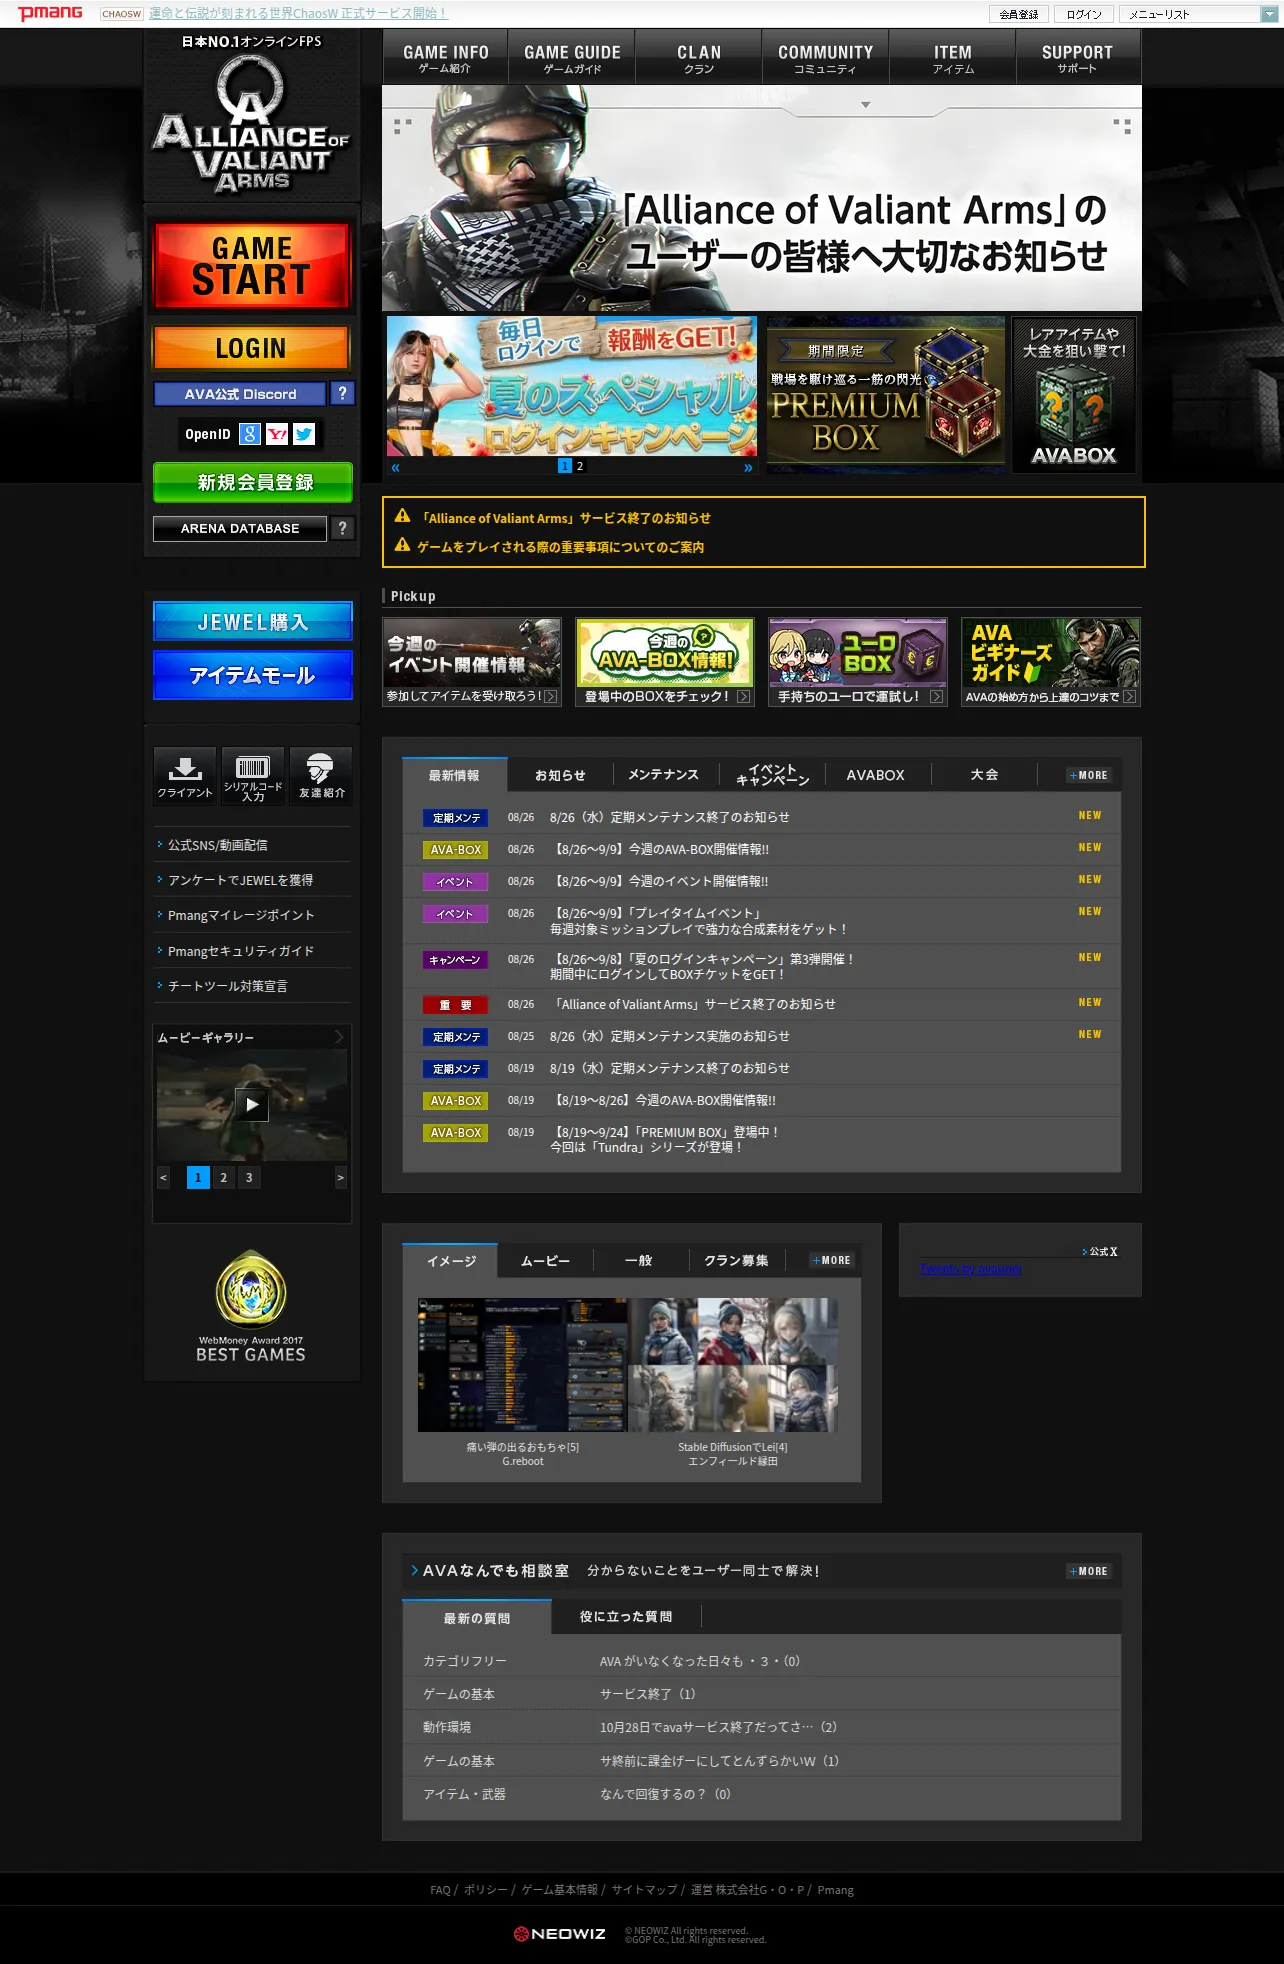Screen dimensions: 1284x1964
Task: Click the Twitter OpenID login icon
Action: coord(304,434)
